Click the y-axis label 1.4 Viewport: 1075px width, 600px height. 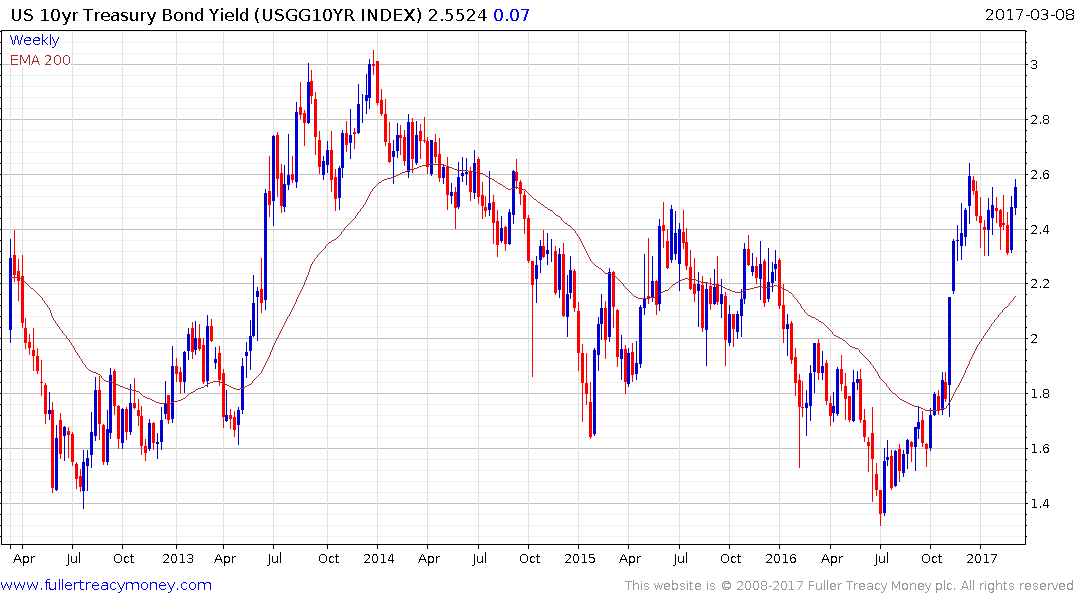point(1040,503)
